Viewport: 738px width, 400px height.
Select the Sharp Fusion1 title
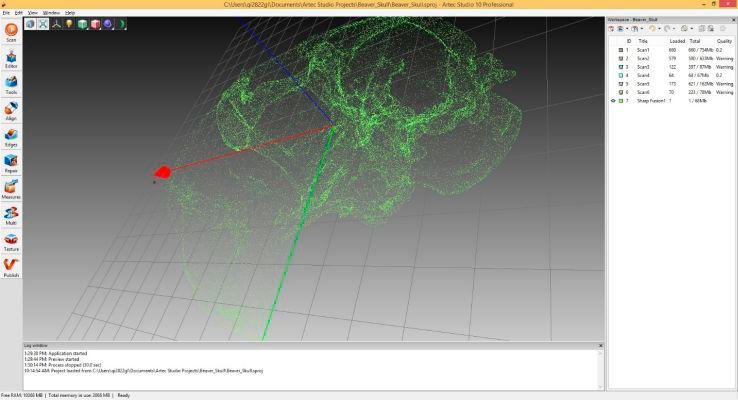click(651, 101)
